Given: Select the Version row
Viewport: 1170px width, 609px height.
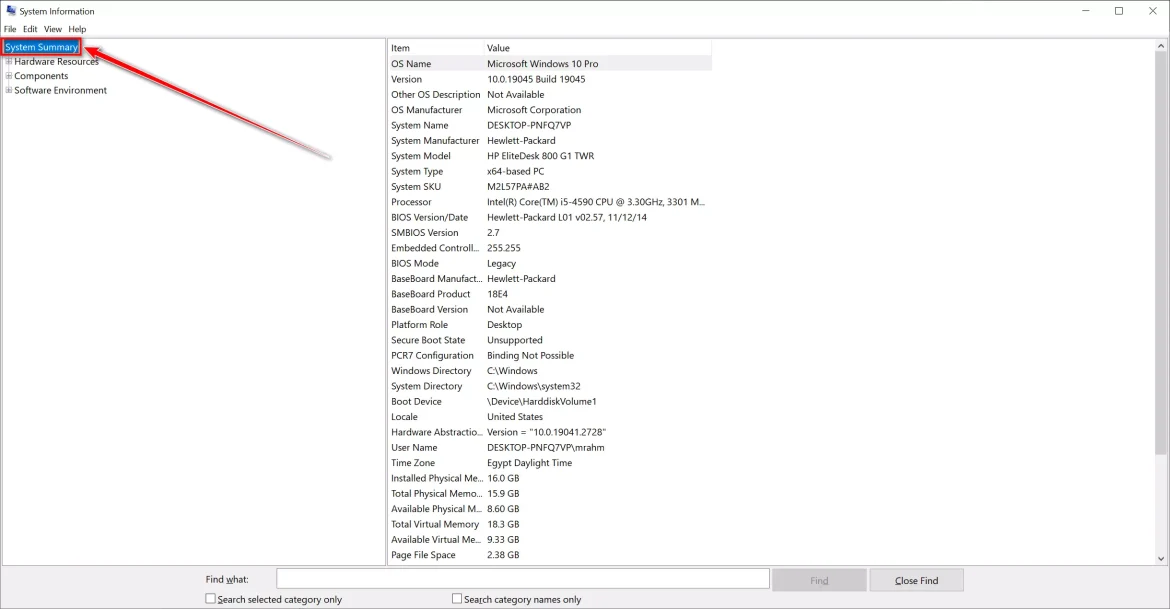Looking at the screenshot, I should (x=550, y=79).
